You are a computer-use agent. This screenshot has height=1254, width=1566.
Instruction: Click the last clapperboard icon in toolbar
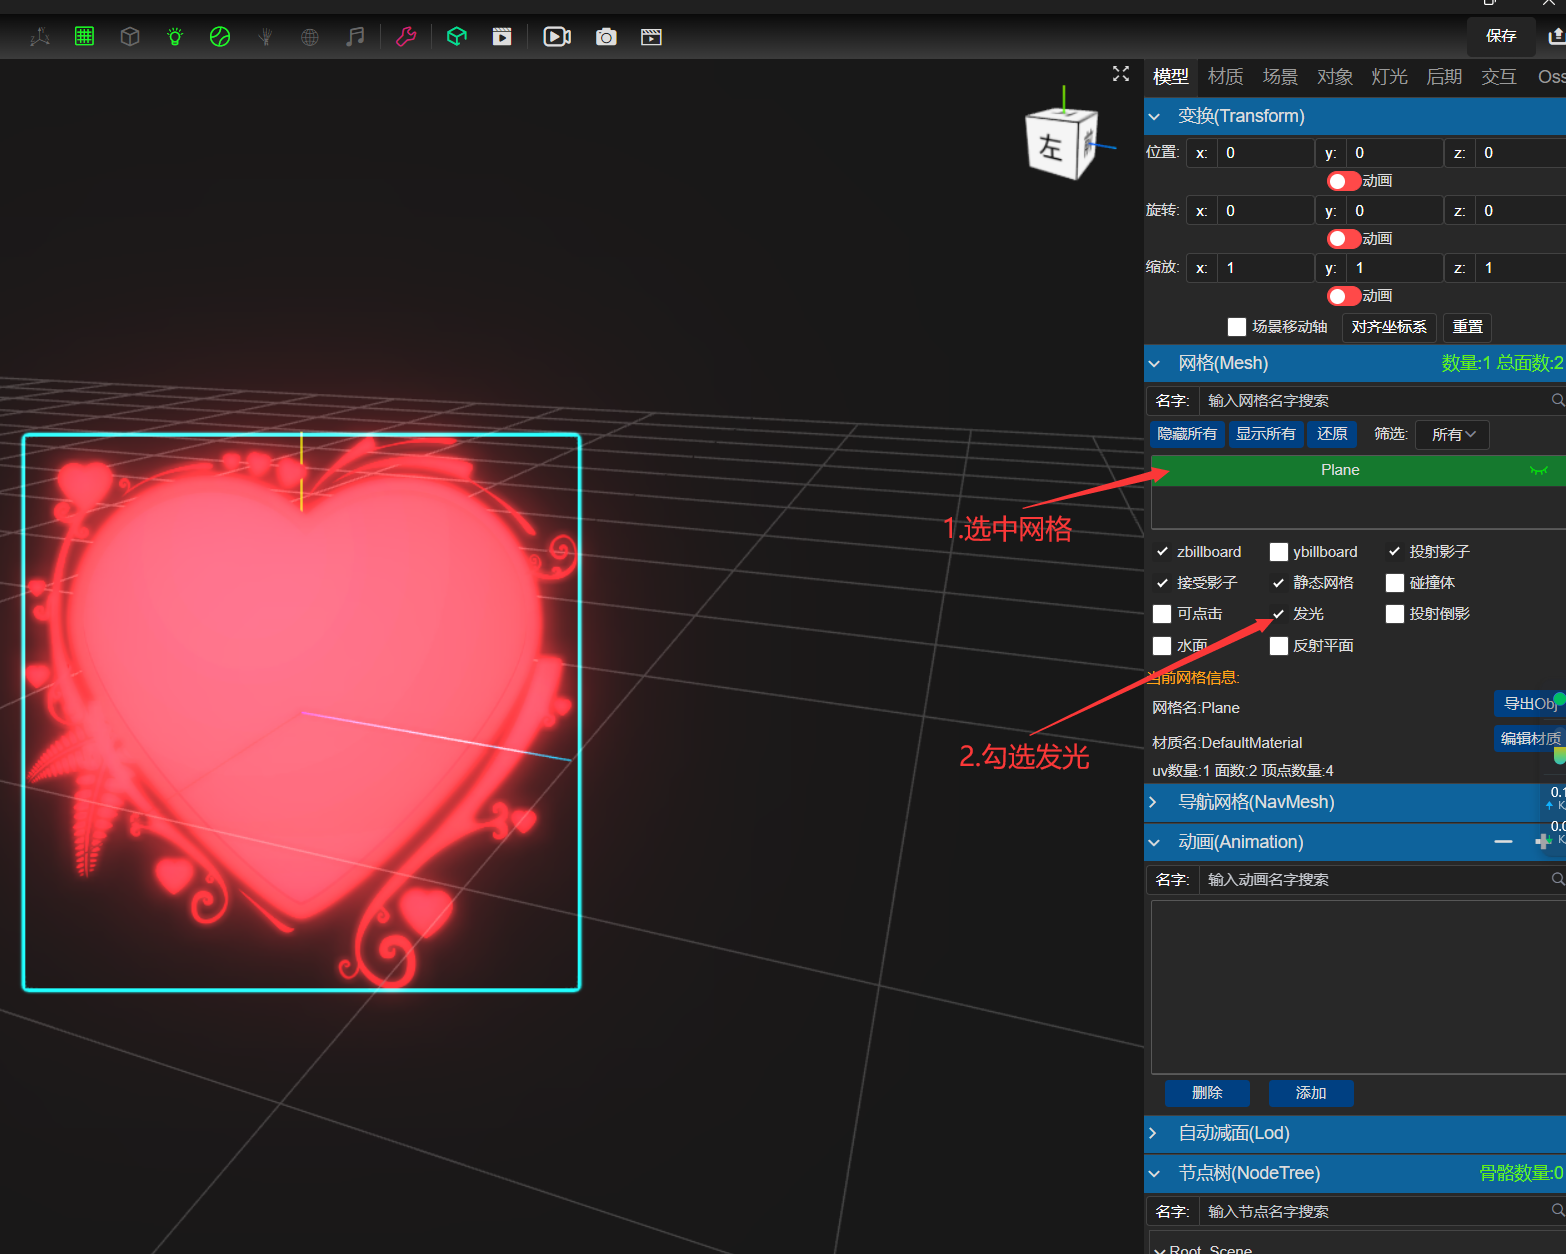pyautogui.click(x=651, y=37)
